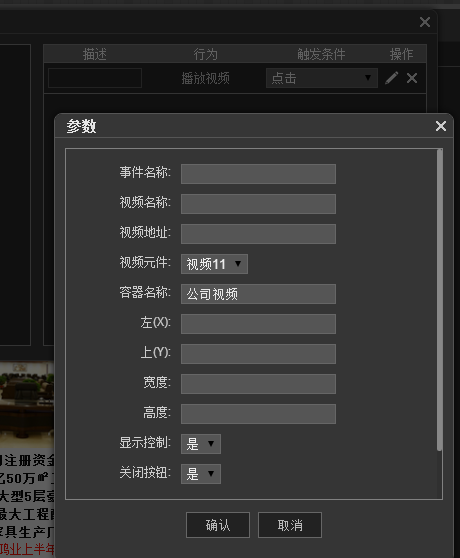
Task: Delete the 播放视频 event row with X icon
Action: point(412,78)
